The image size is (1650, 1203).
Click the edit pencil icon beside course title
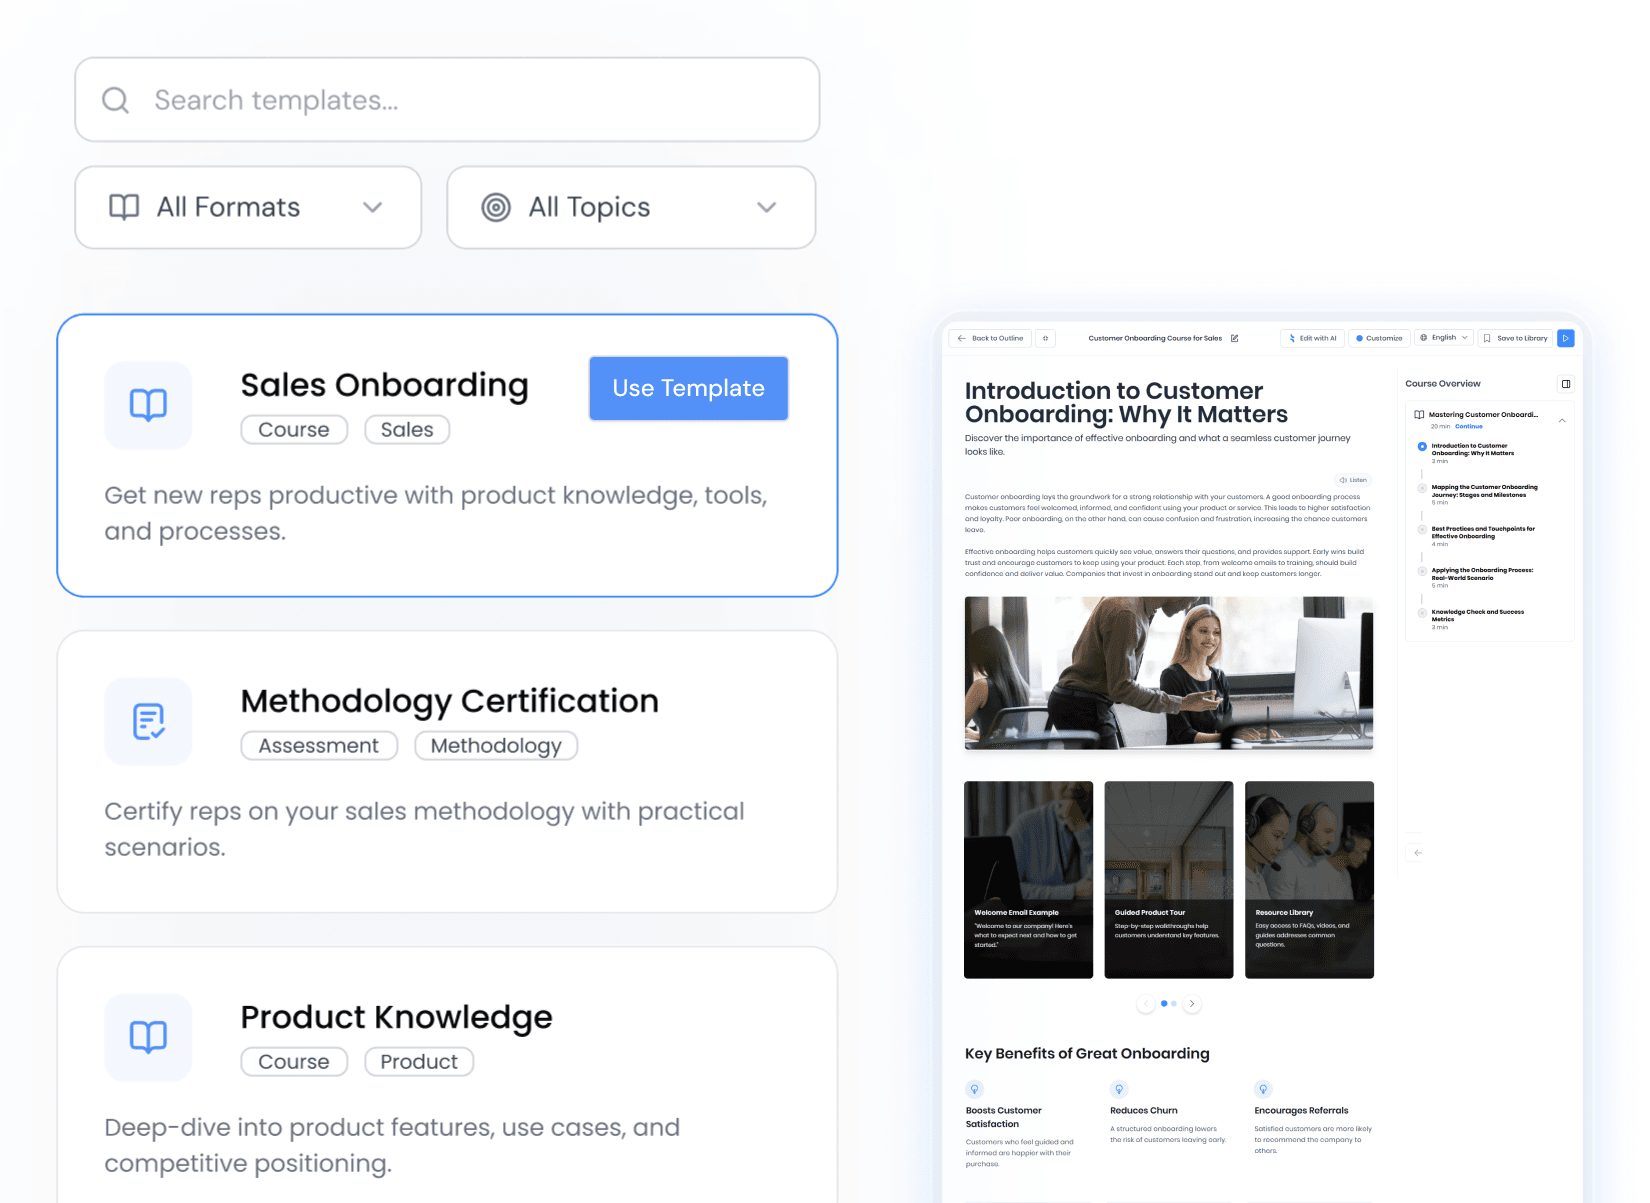point(1234,338)
